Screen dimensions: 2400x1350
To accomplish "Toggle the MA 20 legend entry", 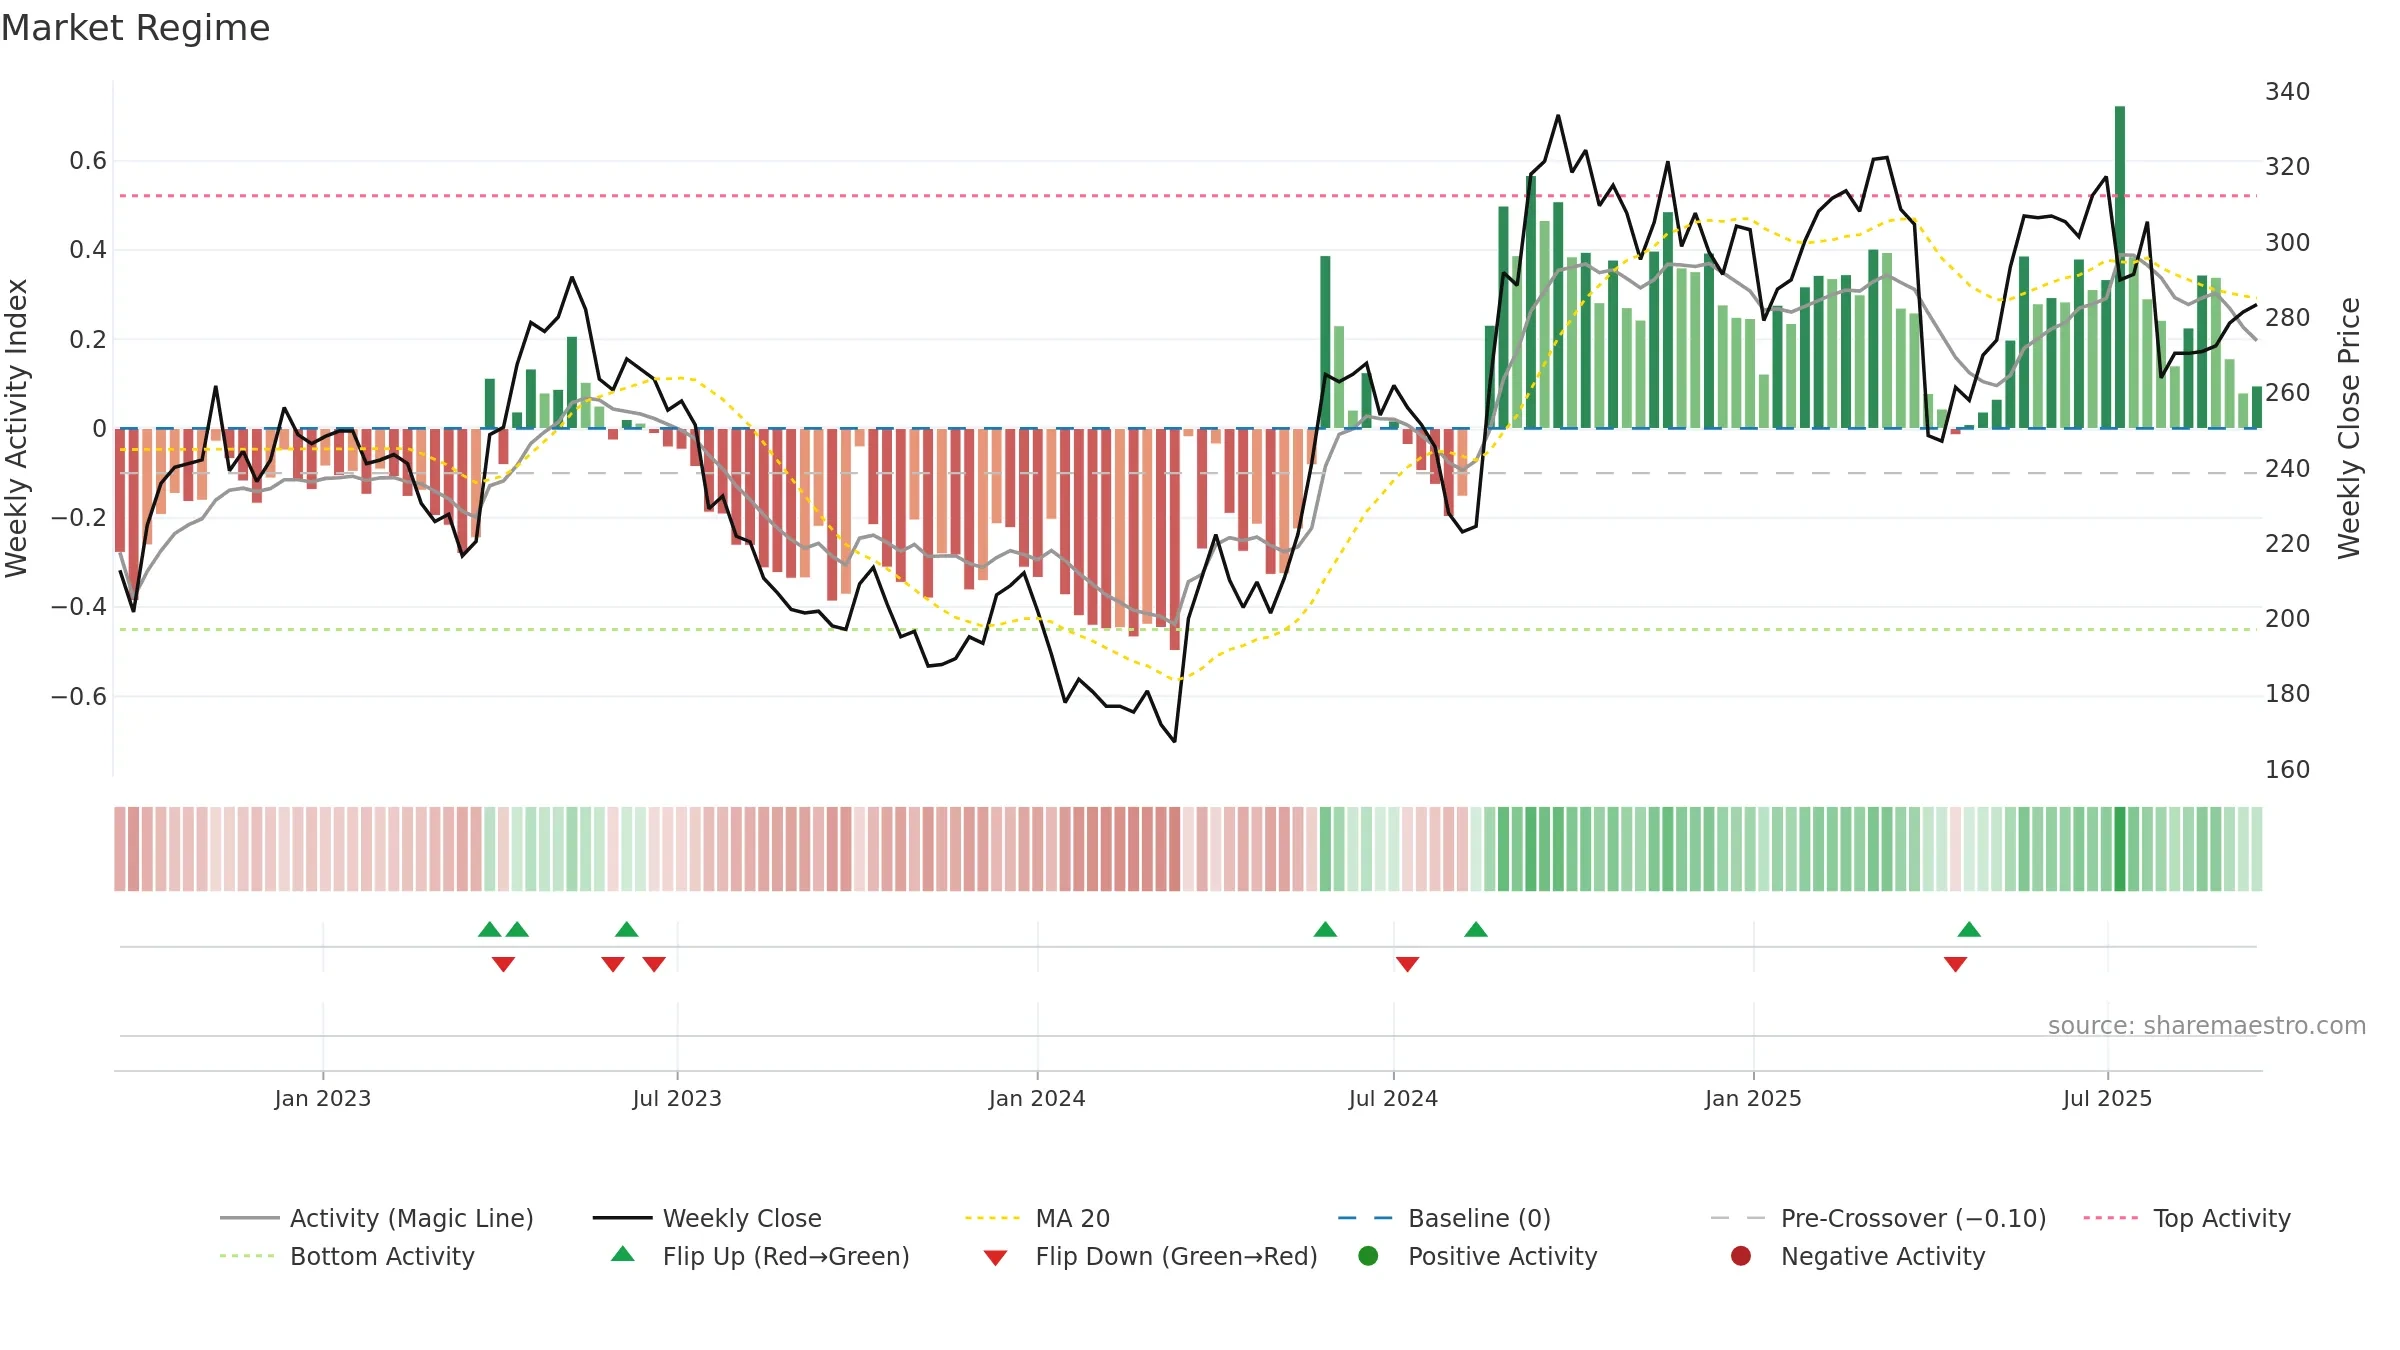I will 1037,1218.
